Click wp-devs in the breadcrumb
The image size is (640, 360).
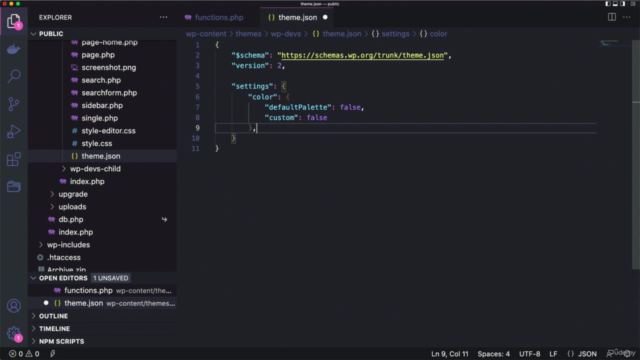[x=286, y=34]
